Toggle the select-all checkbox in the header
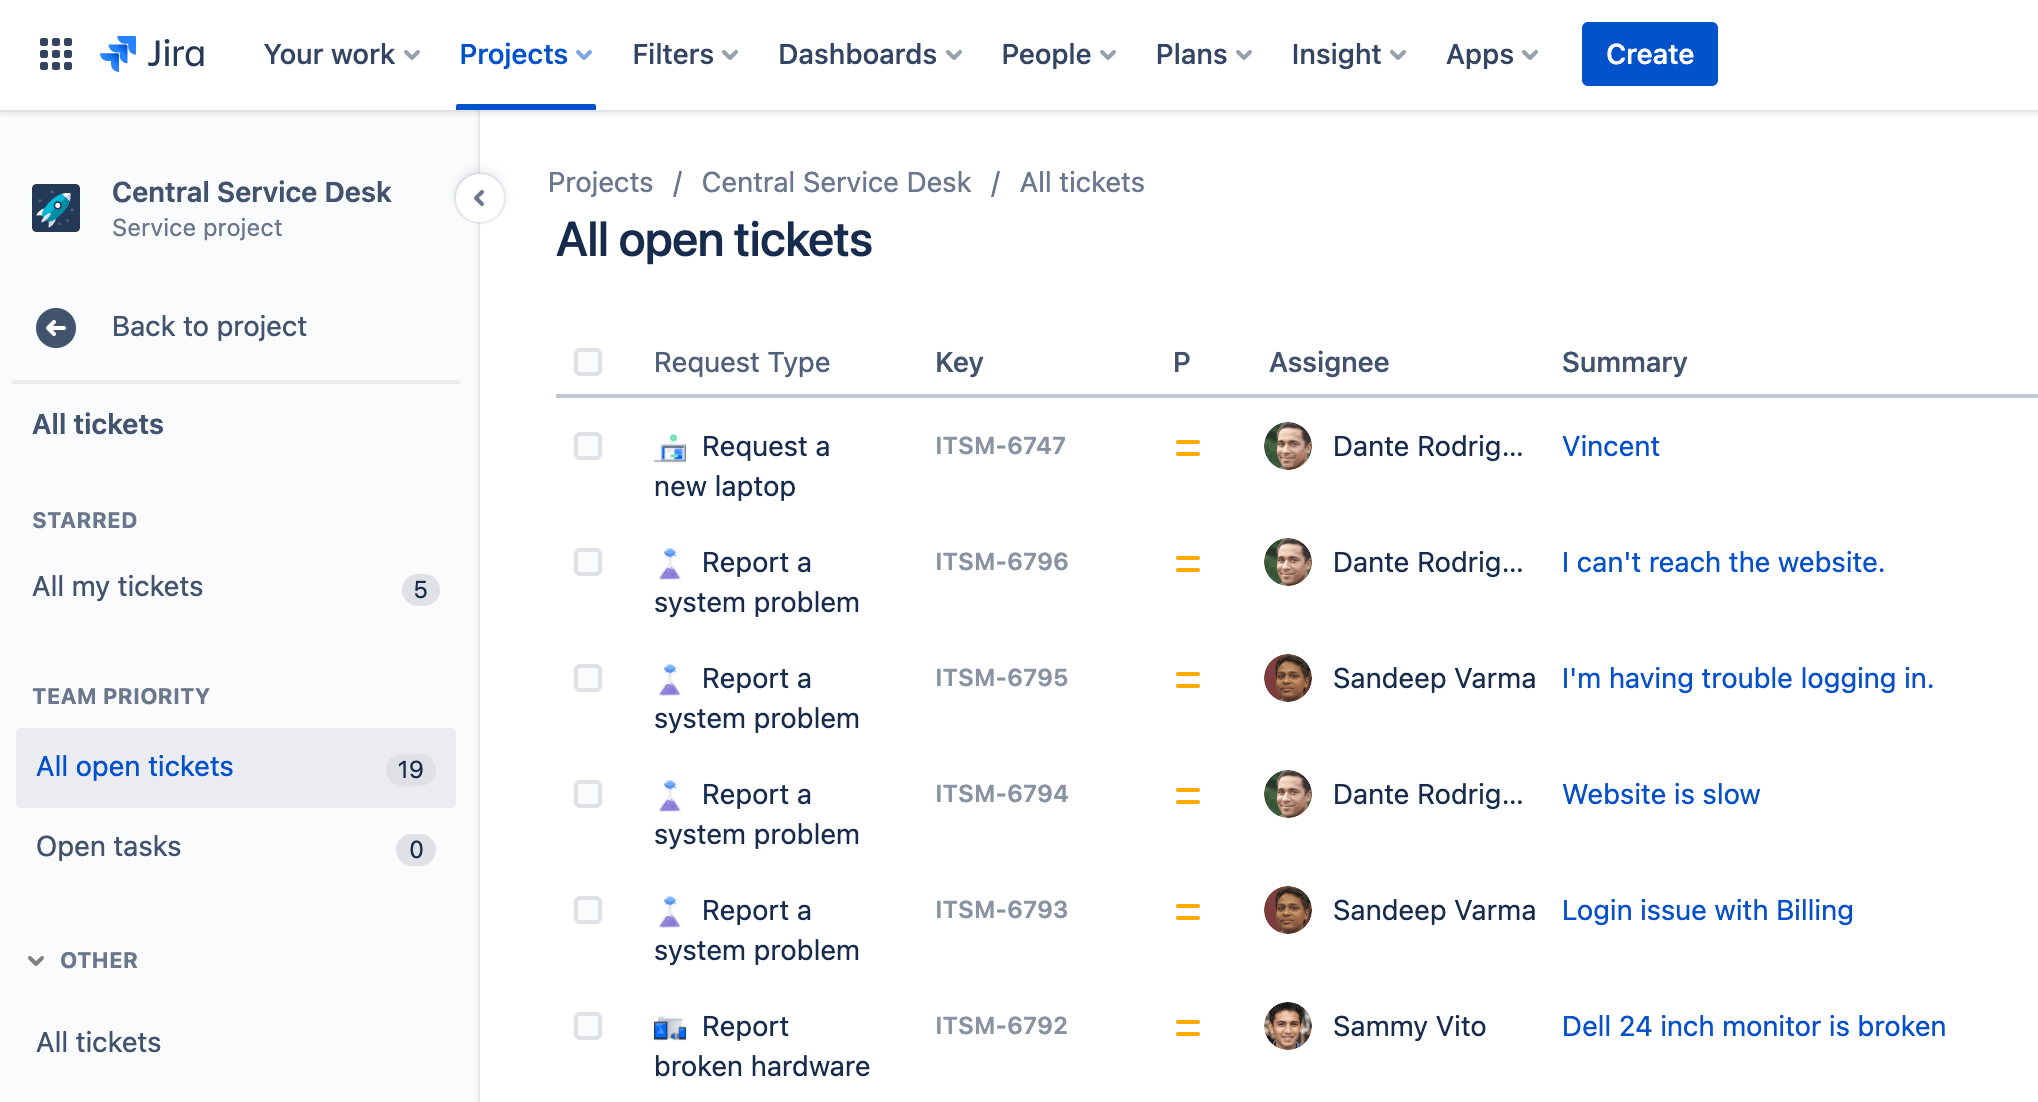 pyautogui.click(x=588, y=361)
